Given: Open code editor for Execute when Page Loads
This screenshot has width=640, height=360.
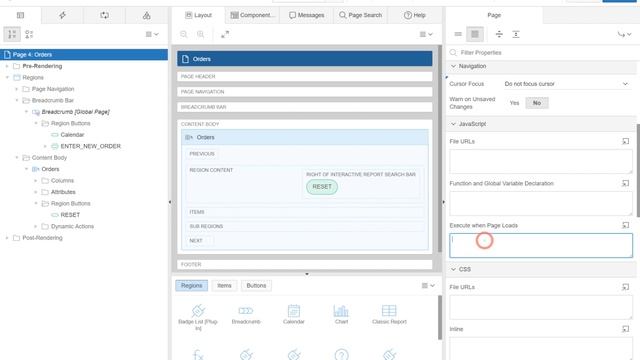Looking at the screenshot, I should tap(625, 225).
